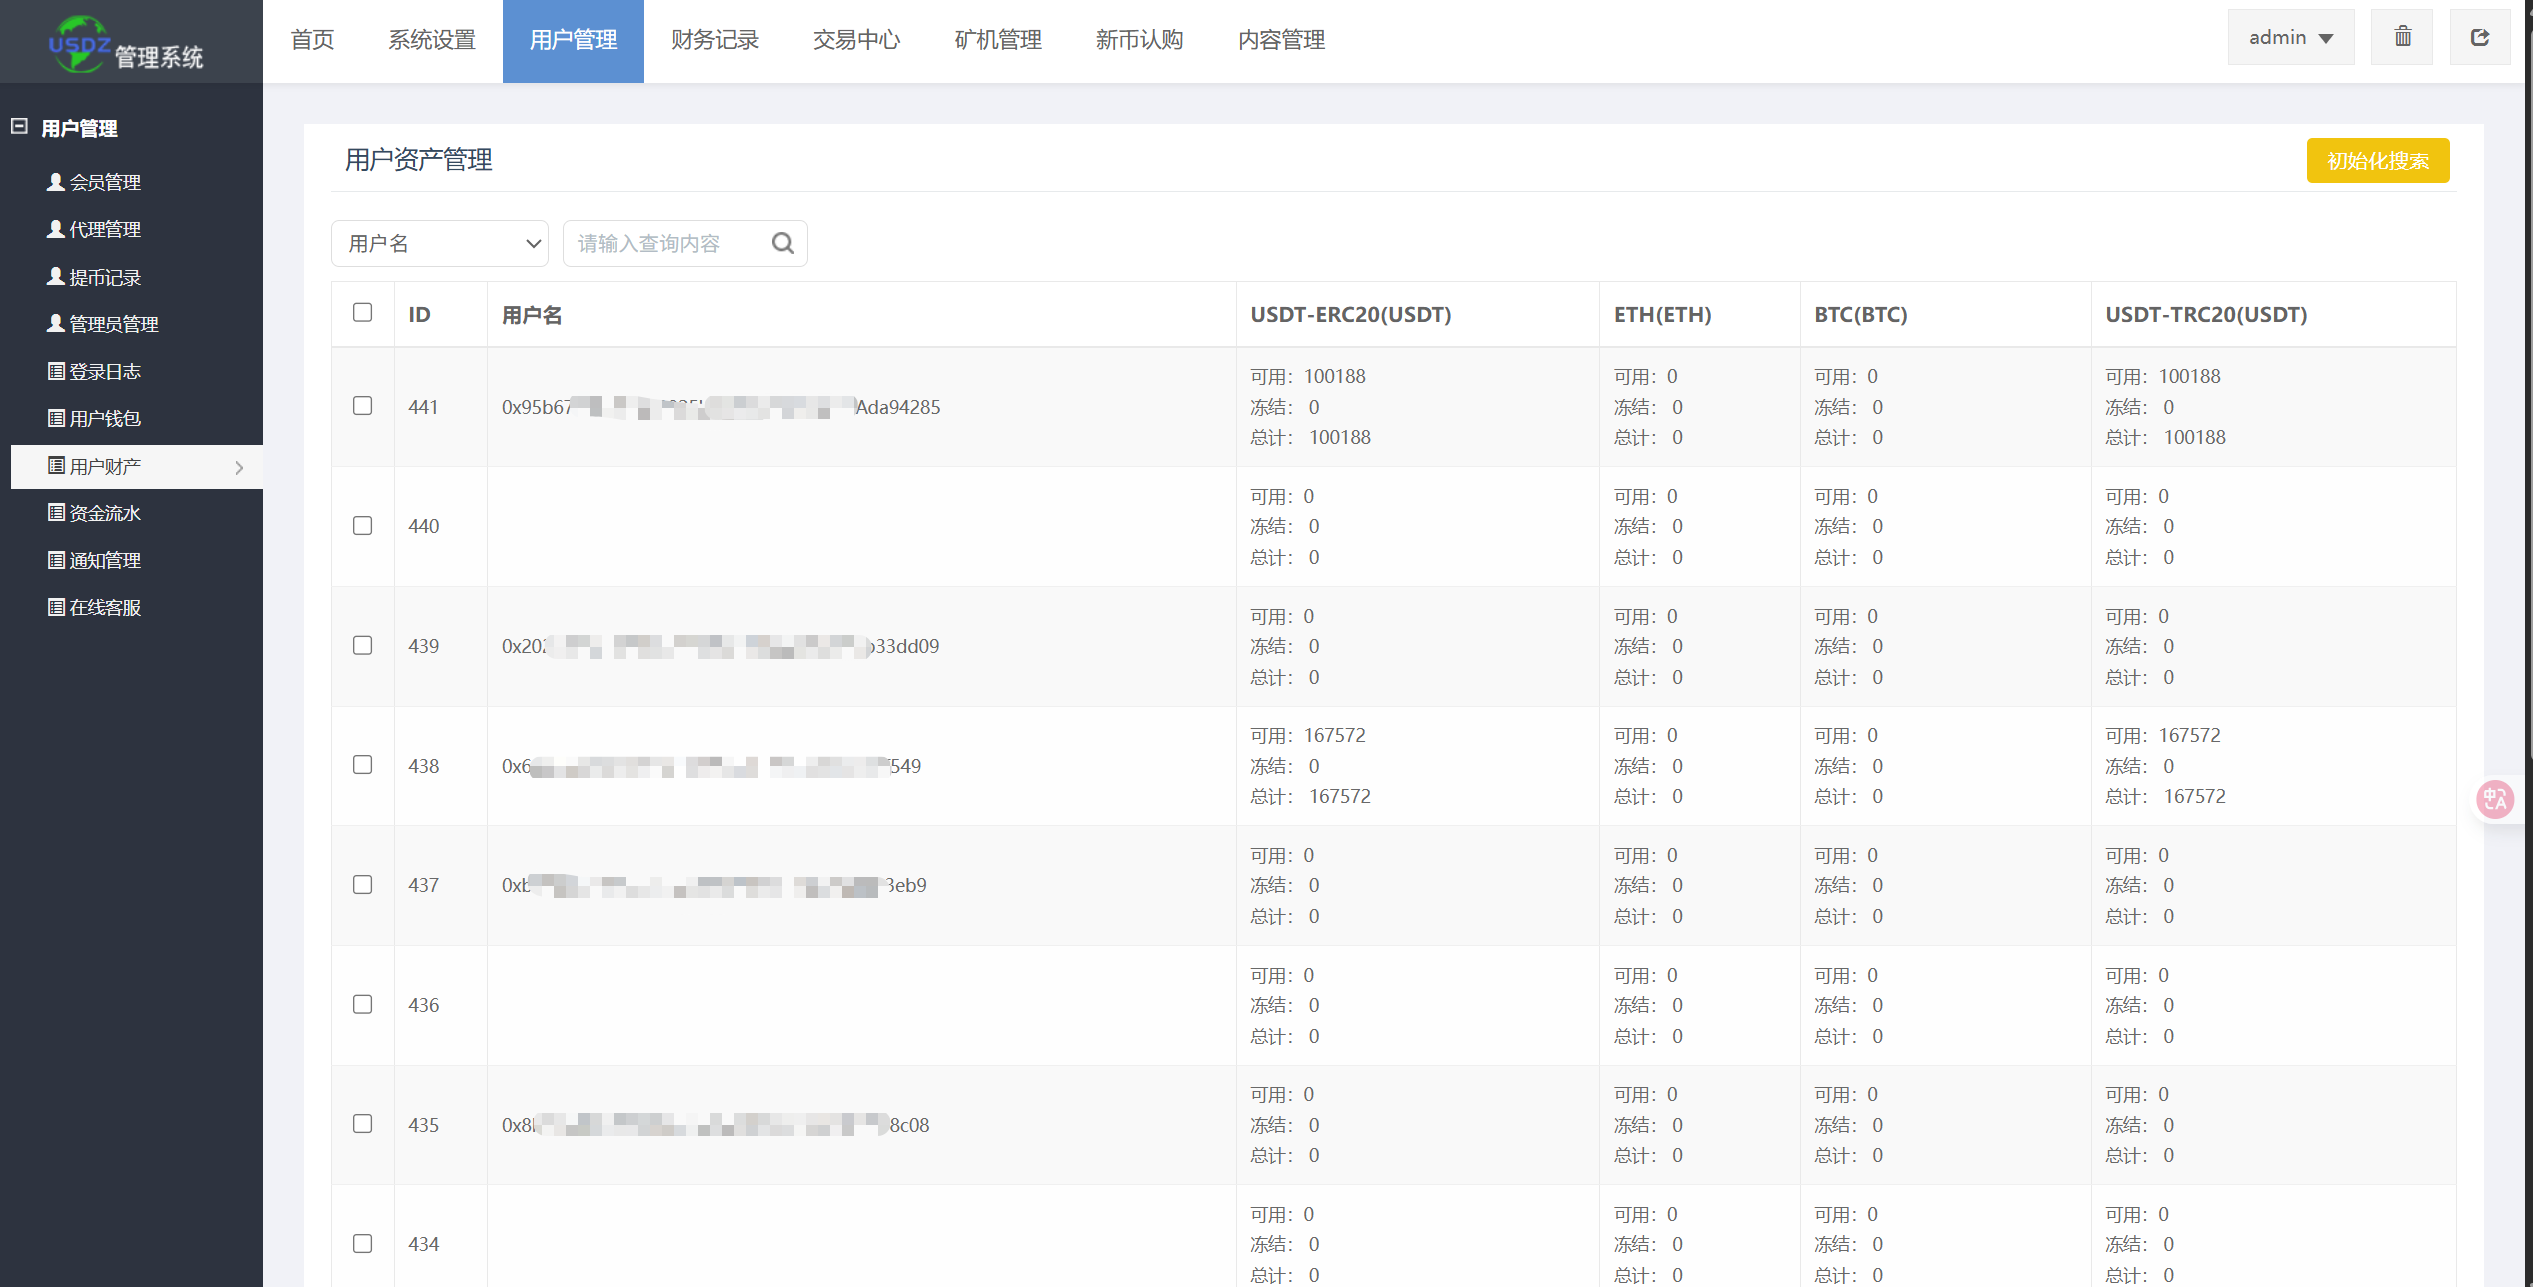Click the 初始化搜索 button
The image size is (2533, 1287).
[x=2377, y=161]
